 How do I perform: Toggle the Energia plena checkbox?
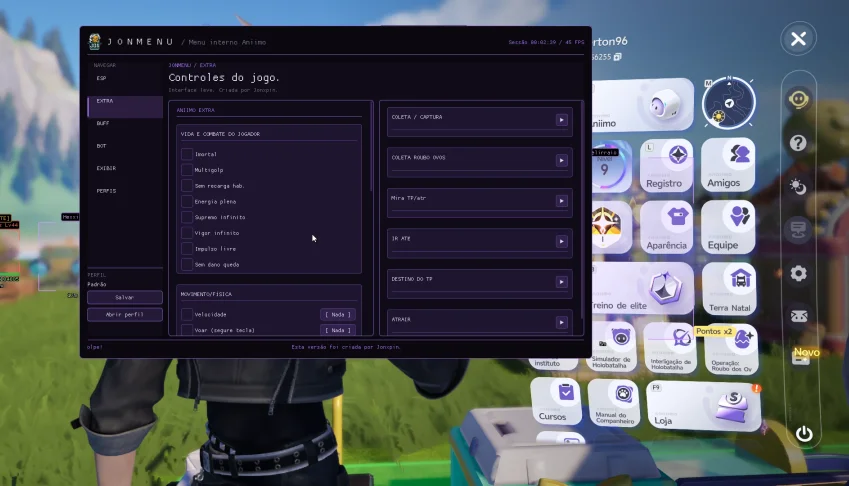click(x=187, y=201)
